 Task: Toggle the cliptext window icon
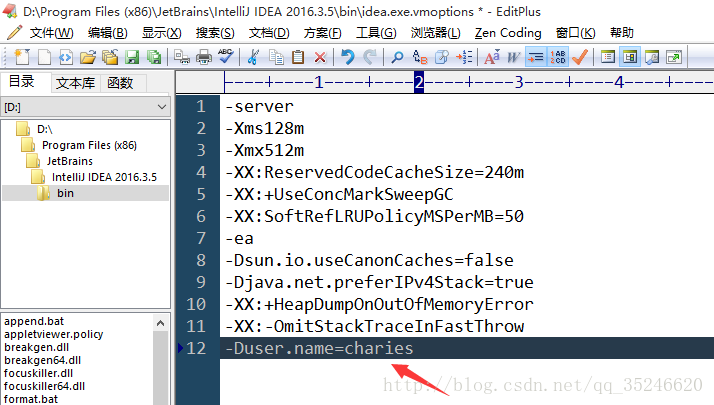(607, 57)
